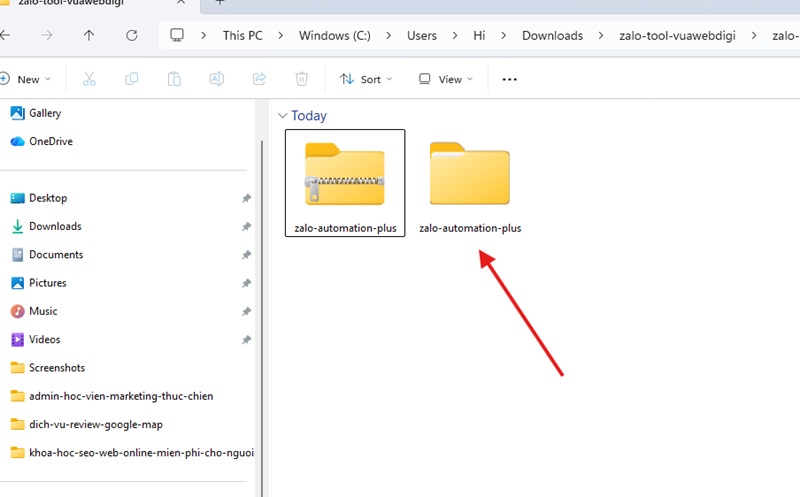Viewport: 800px width, 497px height.
Task: Unpin Music using its pin icon
Action: (246, 311)
